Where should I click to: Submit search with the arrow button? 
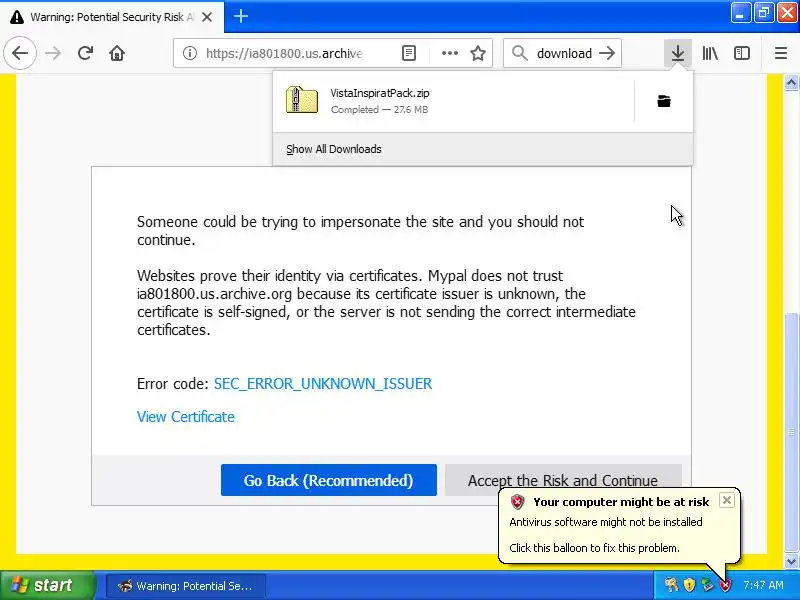pos(607,53)
